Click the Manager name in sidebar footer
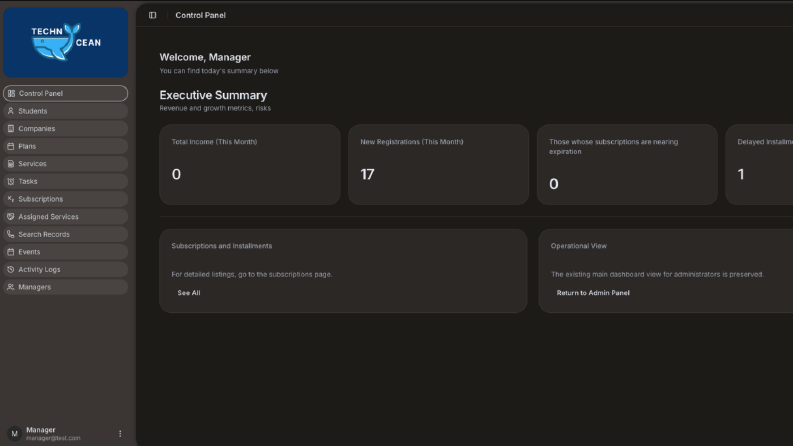Viewport: 793px width, 446px height. pyautogui.click(x=40, y=430)
